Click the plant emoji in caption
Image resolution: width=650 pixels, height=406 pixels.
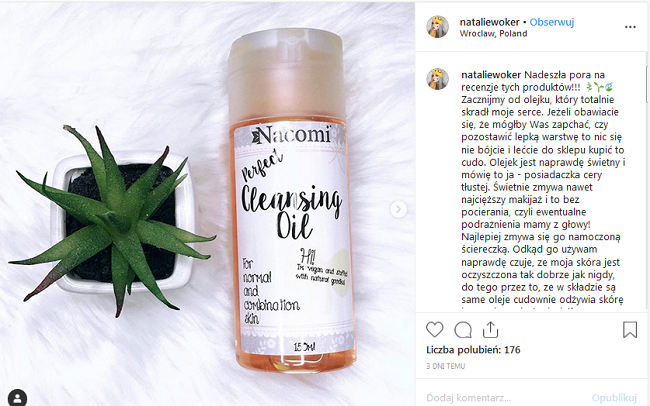(599, 87)
